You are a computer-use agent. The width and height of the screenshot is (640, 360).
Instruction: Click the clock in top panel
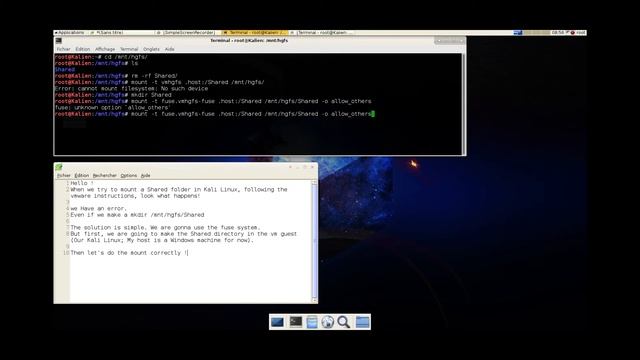(x=558, y=33)
